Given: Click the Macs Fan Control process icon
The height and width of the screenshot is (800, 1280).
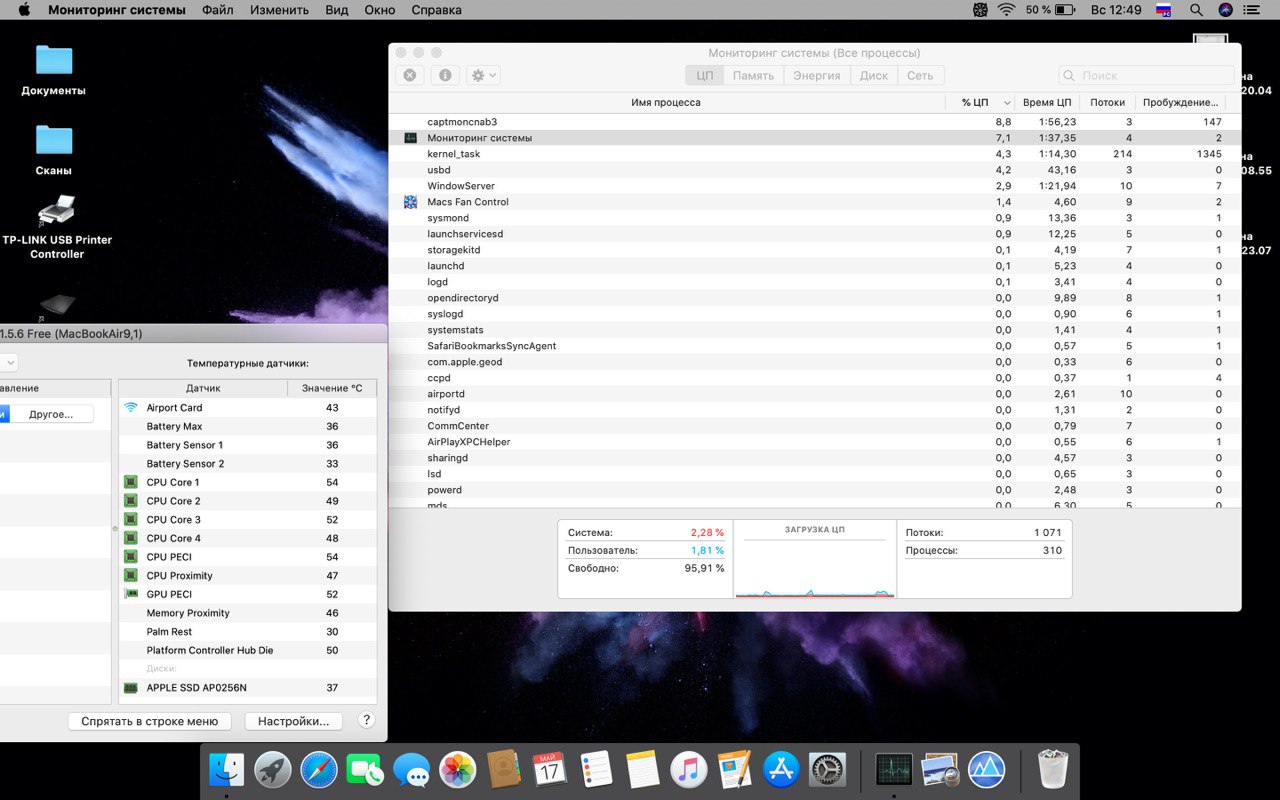Looking at the screenshot, I should click(410, 202).
